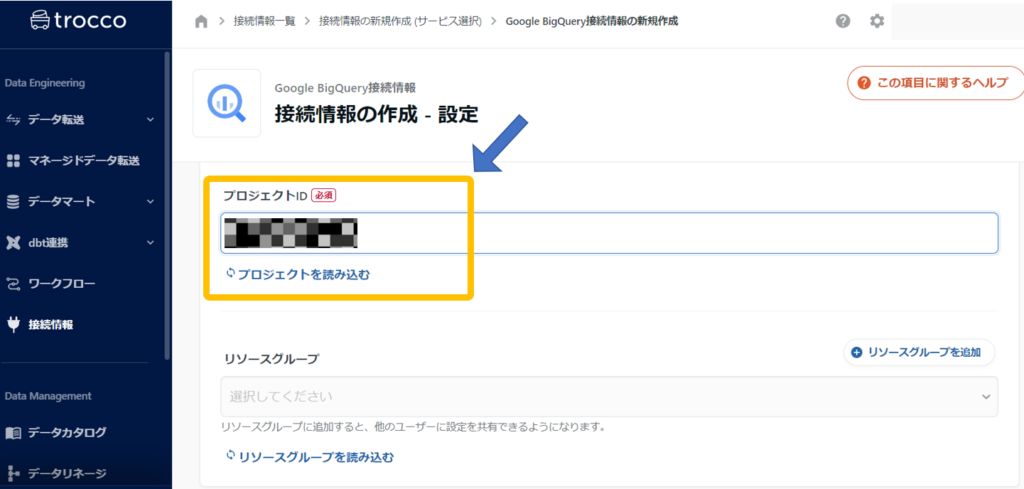Open データリネージ in the sidebar

[x=66, y=474]
